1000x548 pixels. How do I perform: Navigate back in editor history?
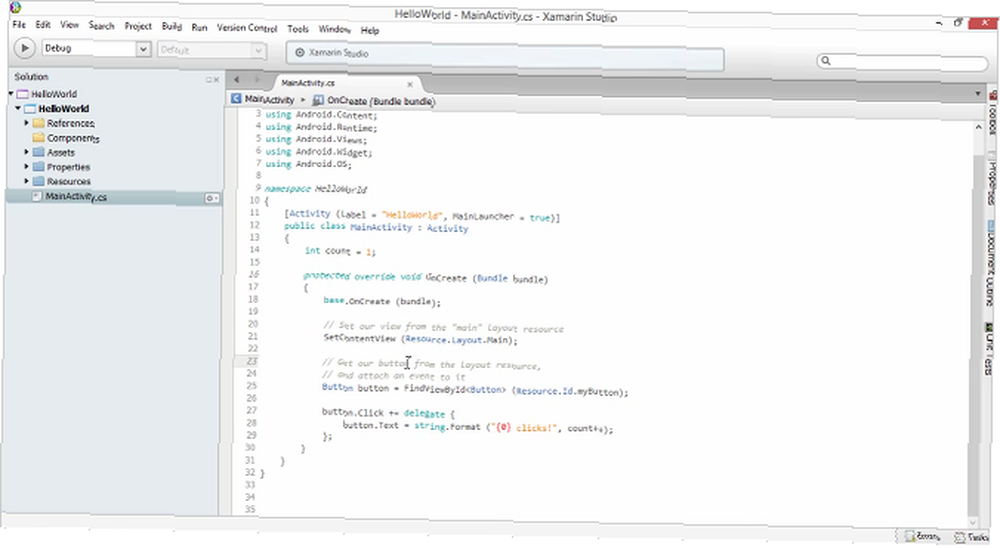[x=237, y=80]
